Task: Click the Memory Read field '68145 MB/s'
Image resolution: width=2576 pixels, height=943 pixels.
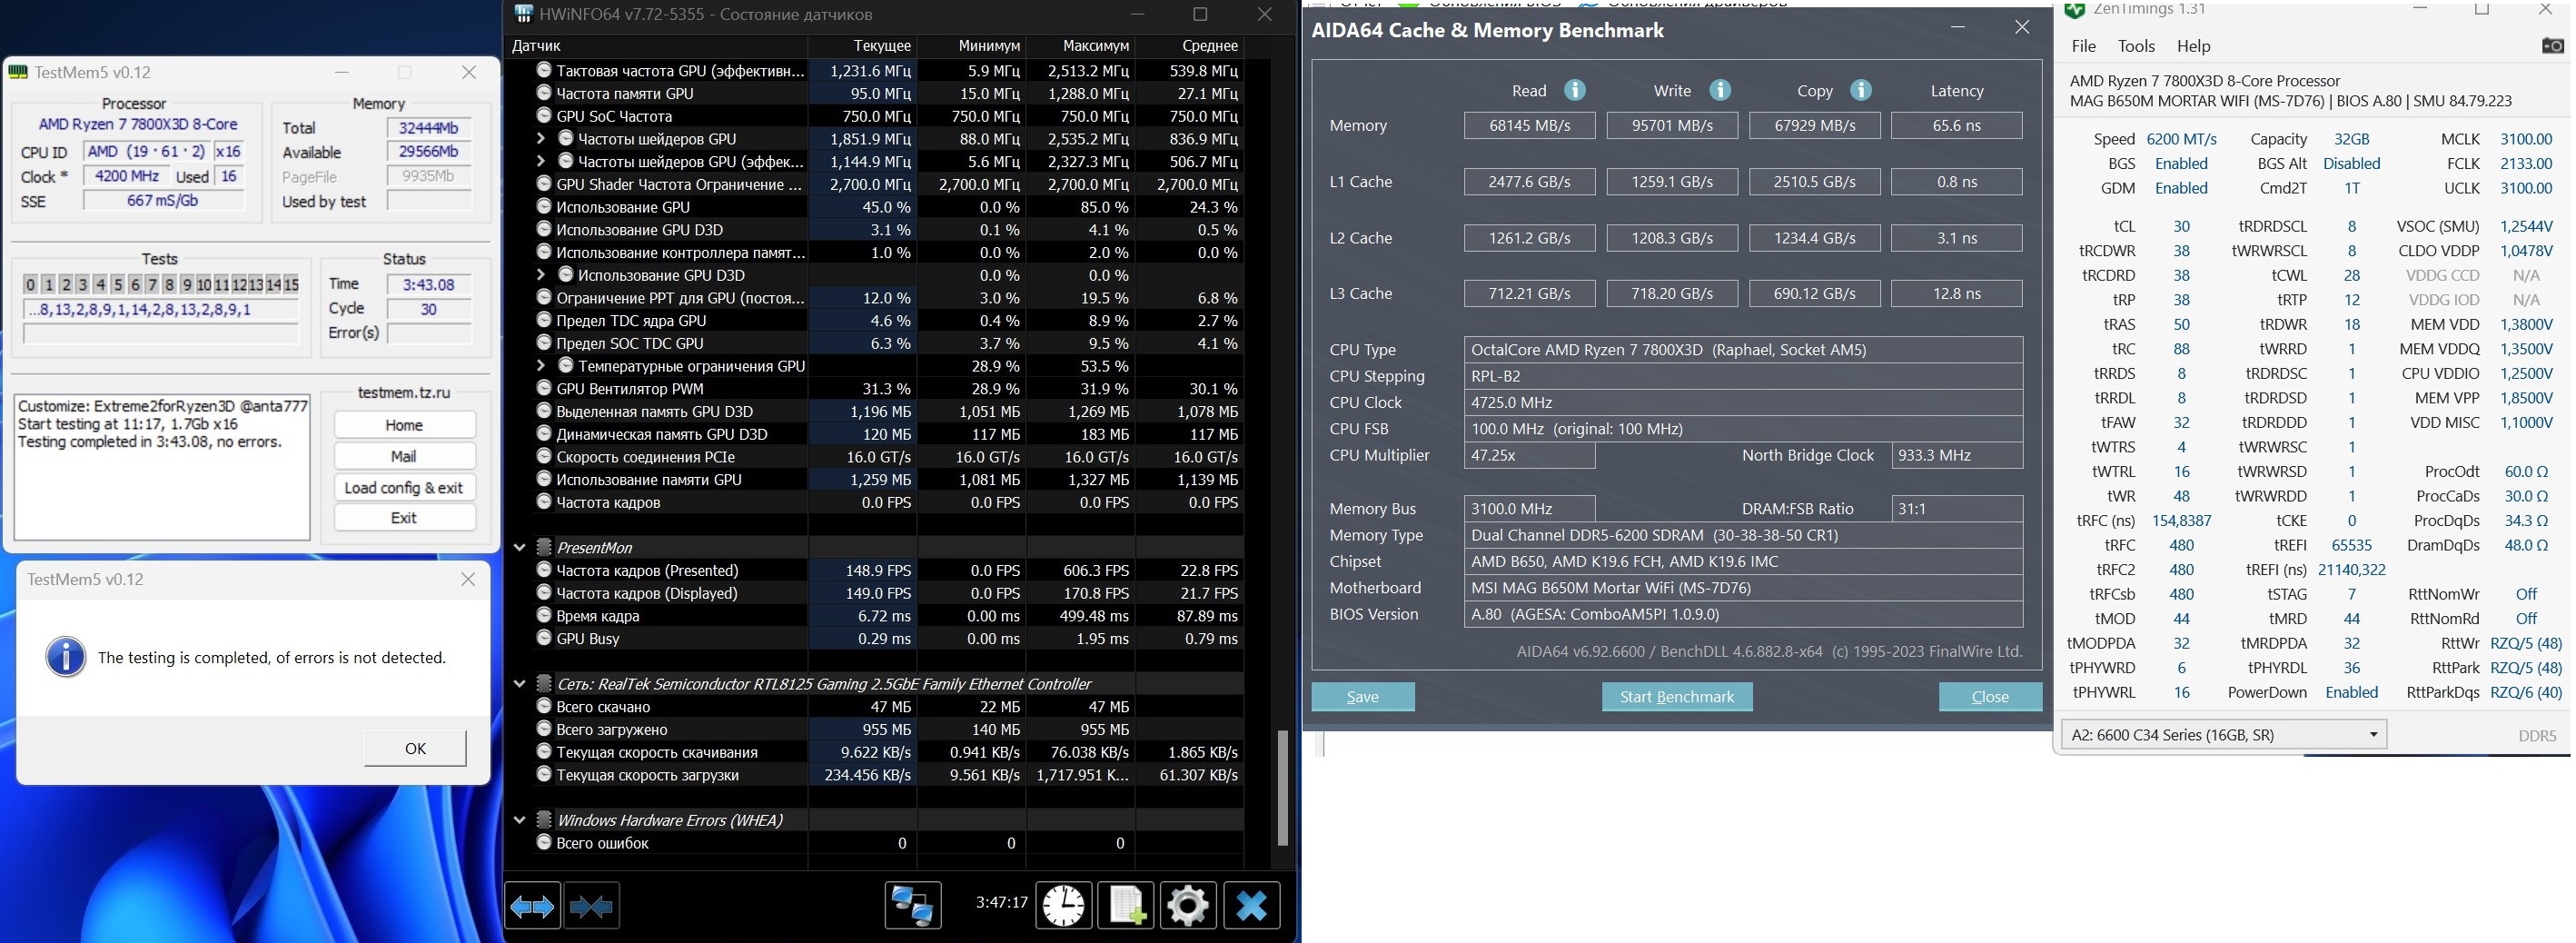Action: pyautogui.click(x=1529, y=125)
